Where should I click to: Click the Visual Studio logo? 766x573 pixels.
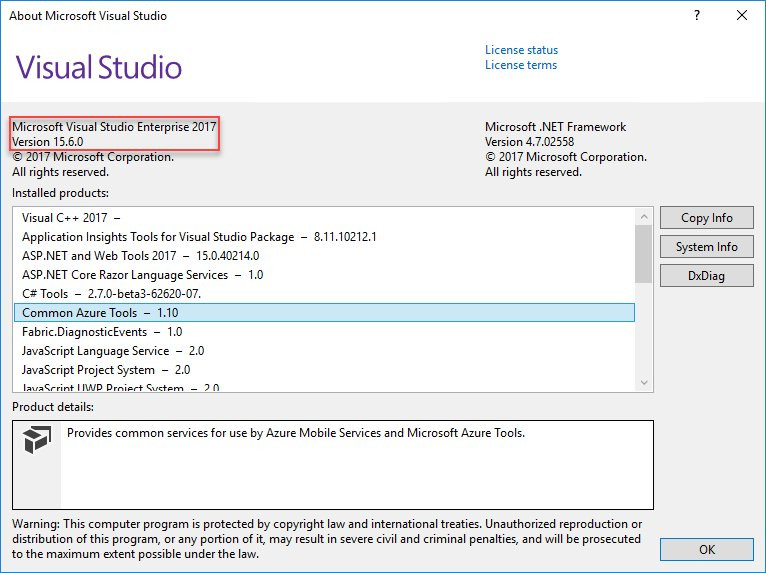point(99,67)
